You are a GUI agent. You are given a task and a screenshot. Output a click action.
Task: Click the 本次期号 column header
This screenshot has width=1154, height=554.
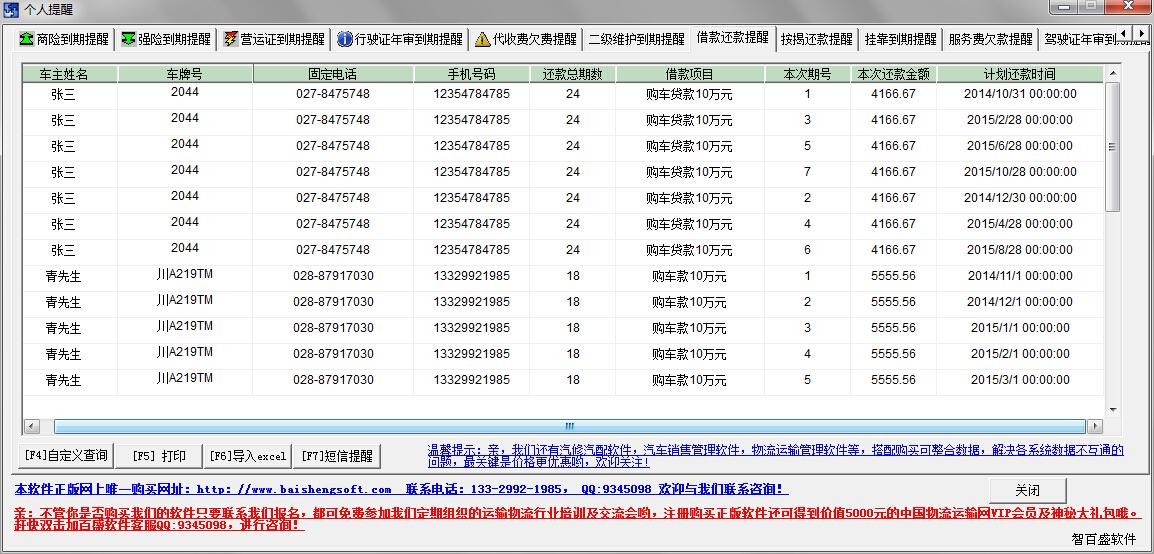pos(807,74)
